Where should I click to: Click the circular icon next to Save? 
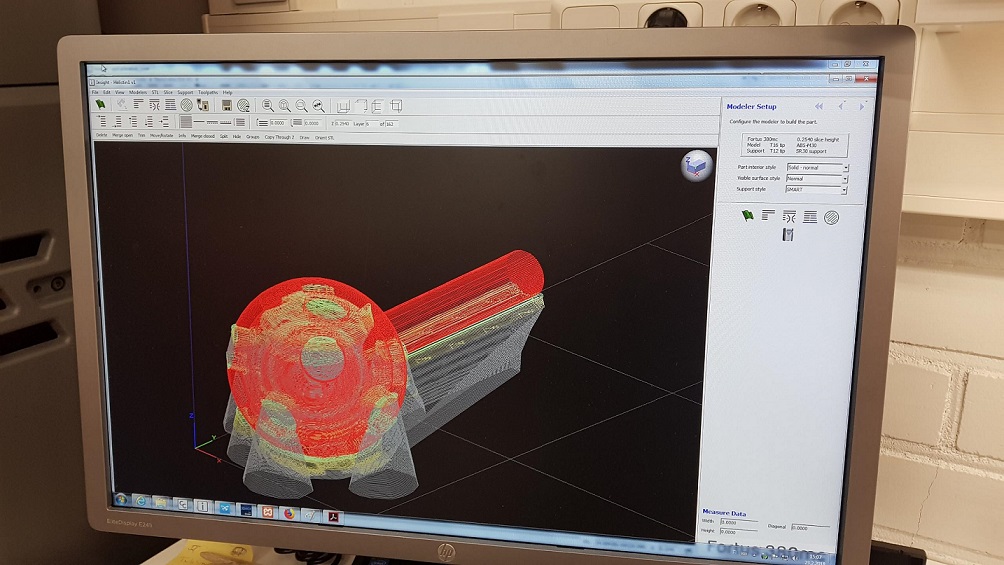[x=243, y=105]
